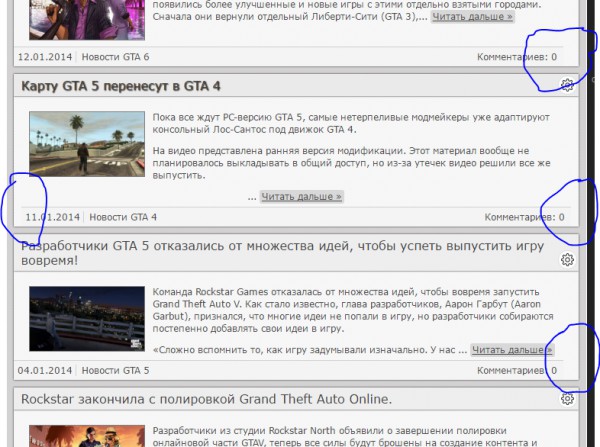This screenshot has width=600, height=447.
Task: Open gear settings for "Карту GTA 5 перенесут" post
Action: pos(567,85)
